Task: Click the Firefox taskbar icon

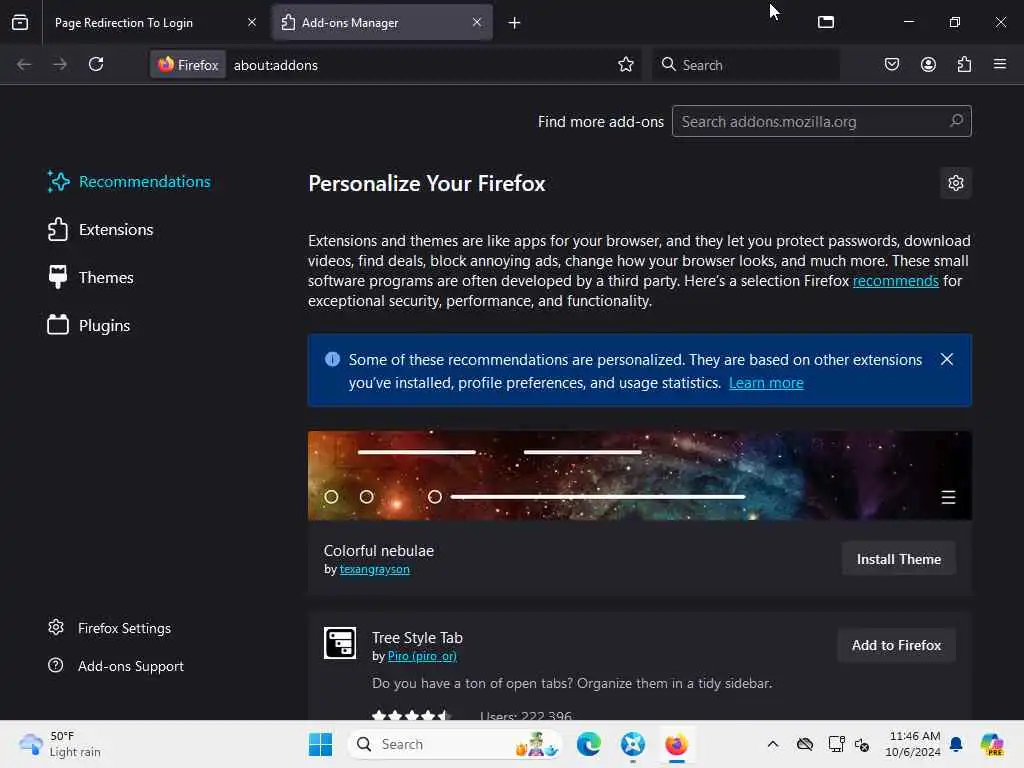Action: (676, 744)
